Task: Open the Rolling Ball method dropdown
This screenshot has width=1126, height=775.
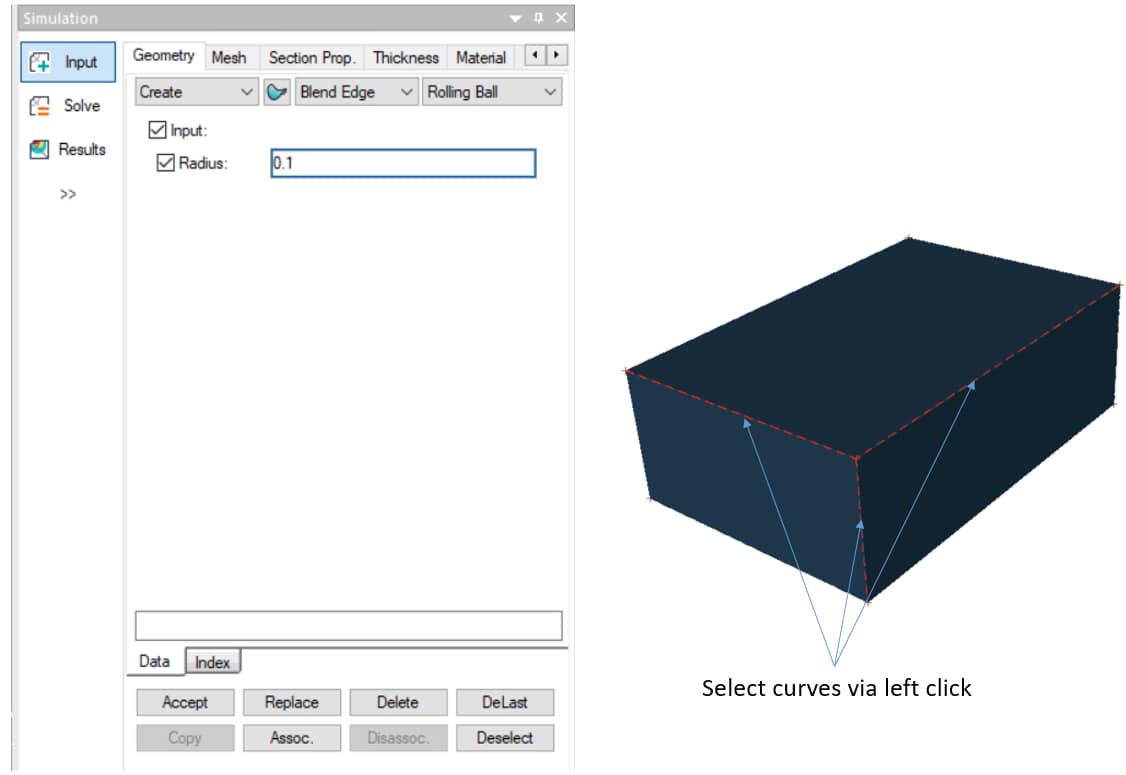Action: [491, 93]
